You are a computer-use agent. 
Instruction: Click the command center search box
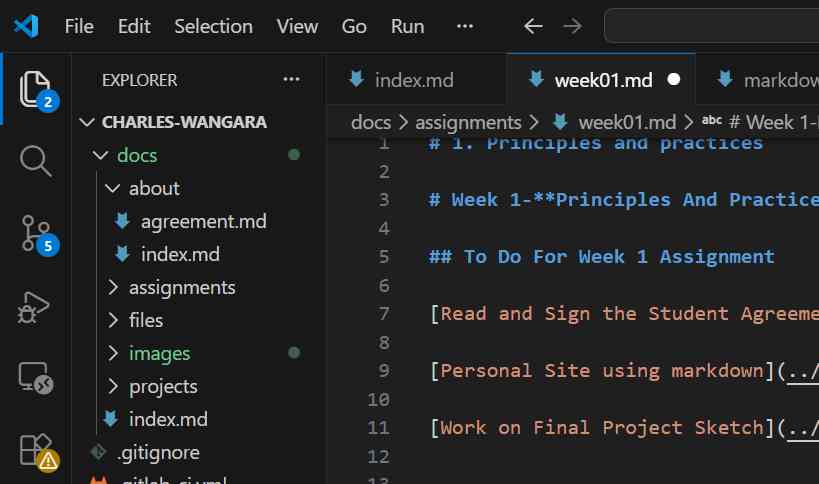tap(711, 27)
